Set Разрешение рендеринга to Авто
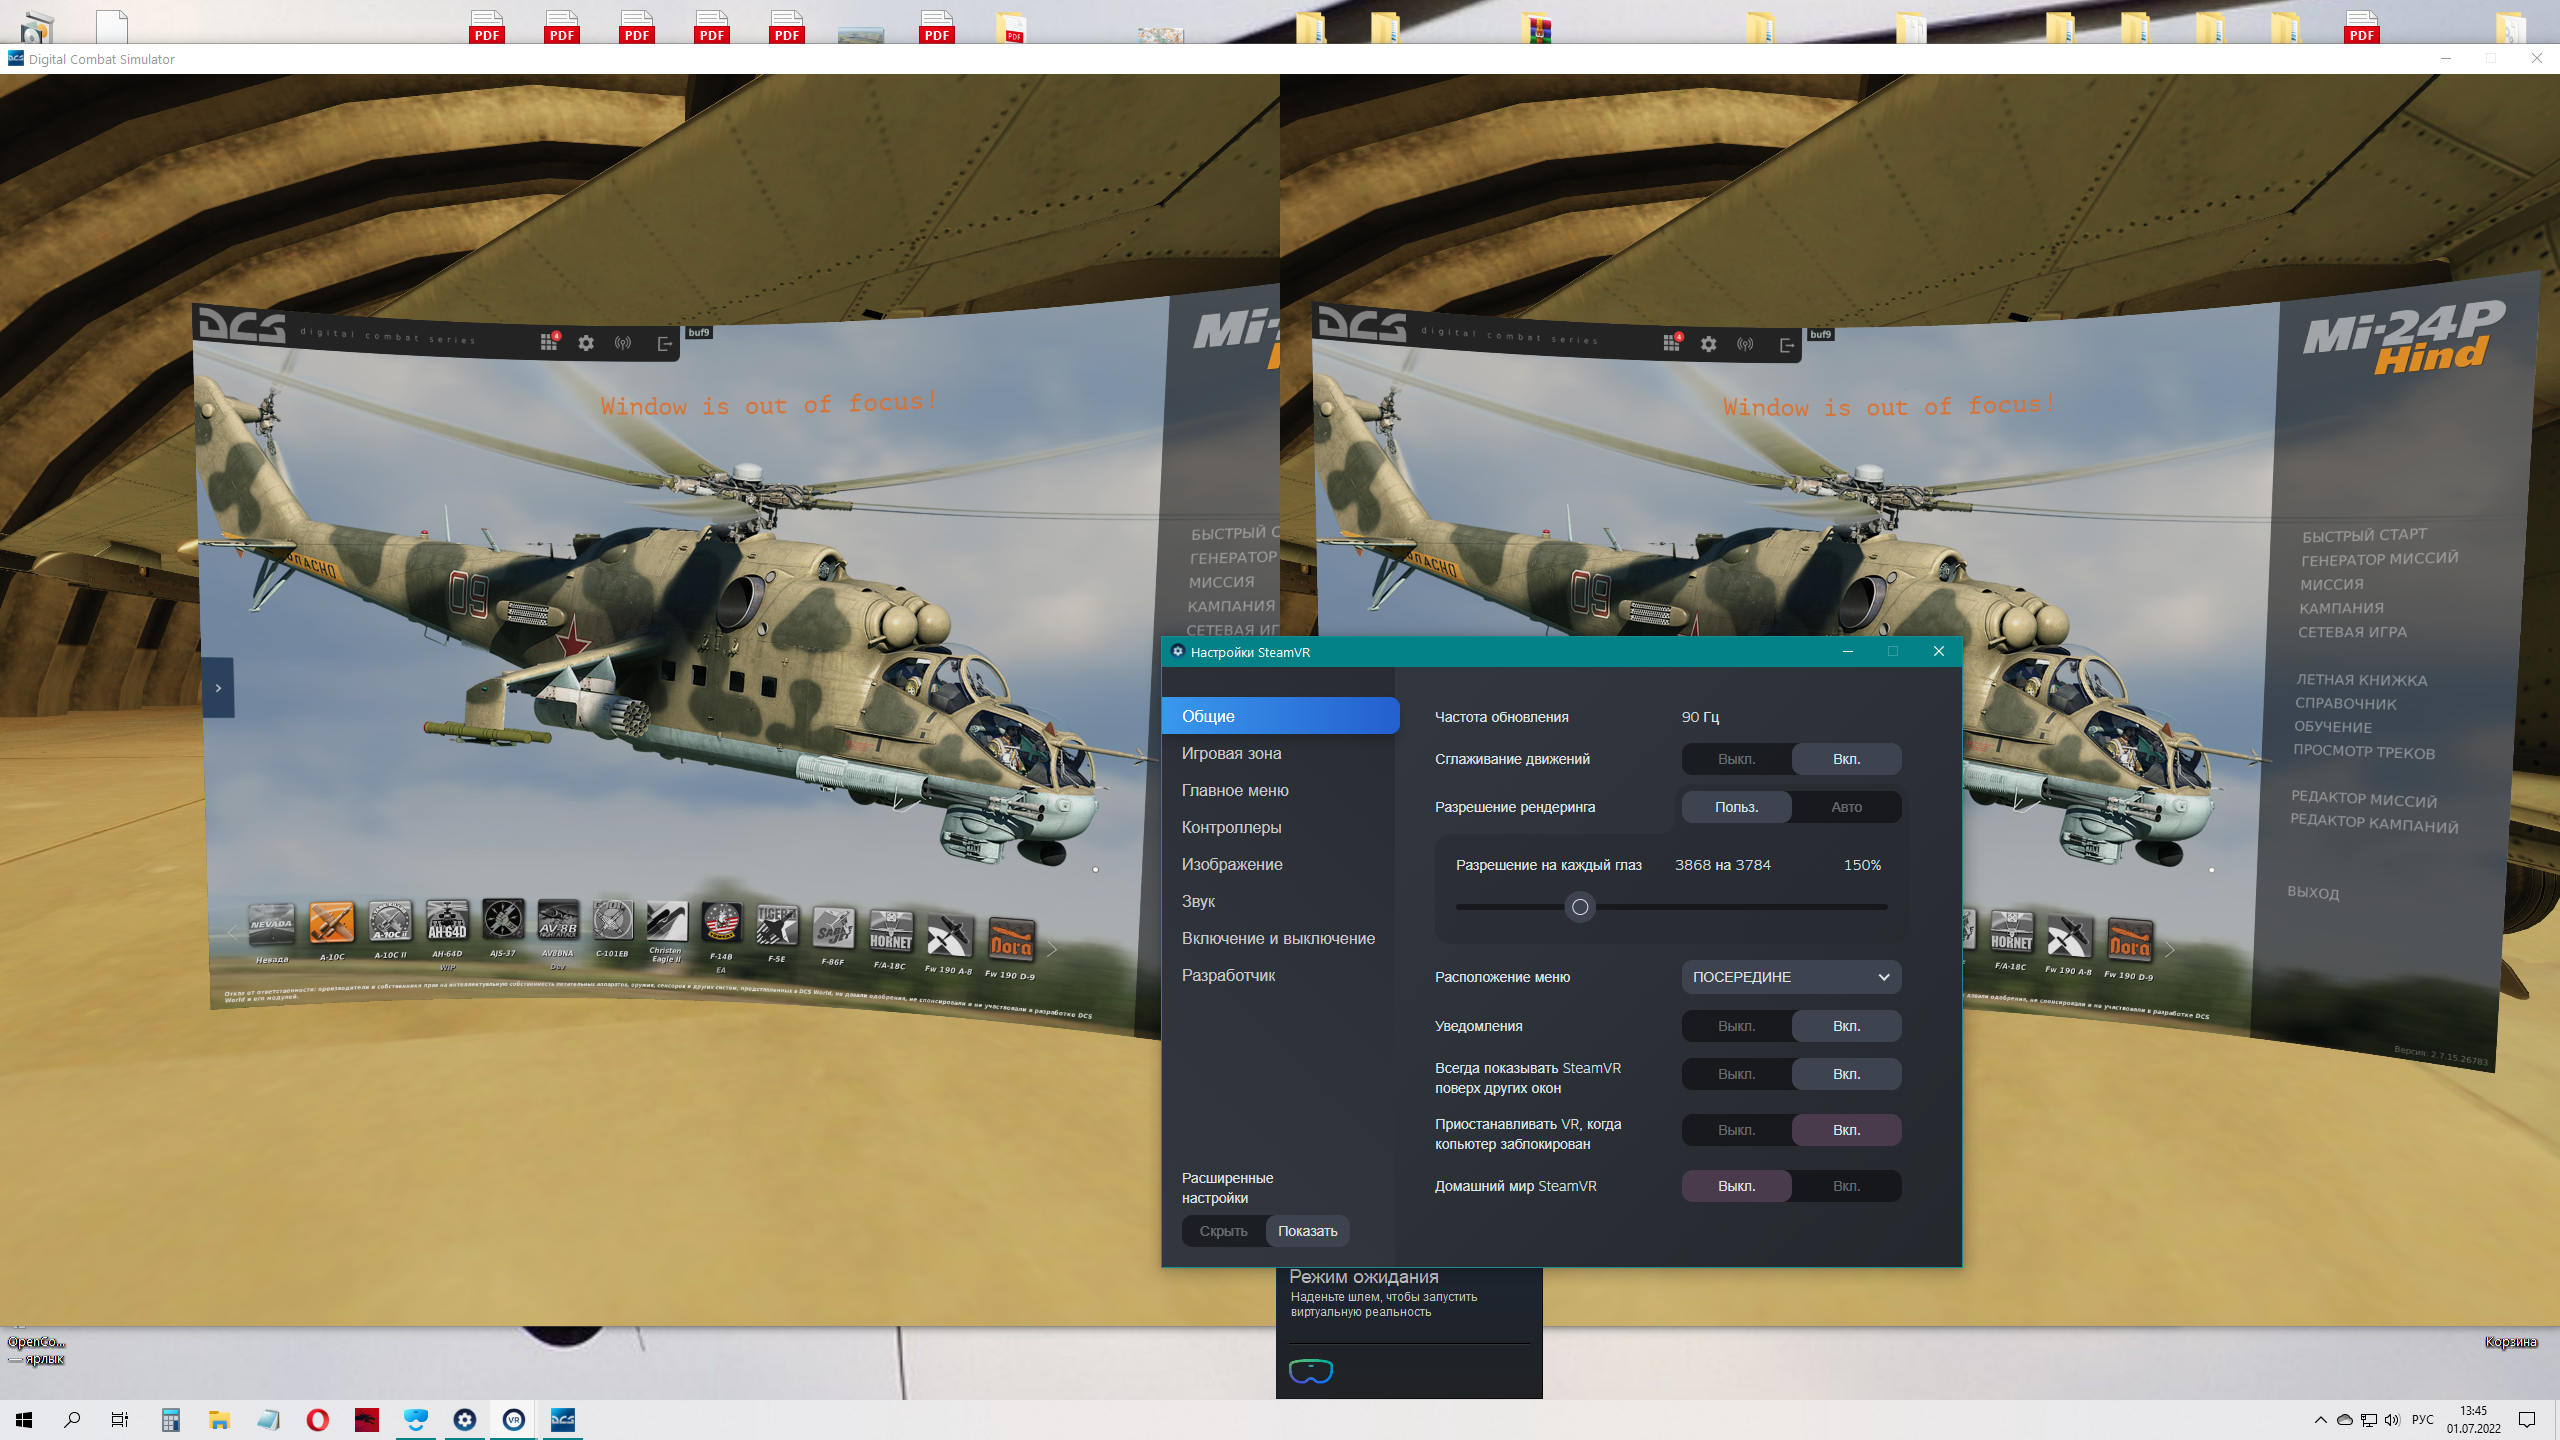 1846,807
